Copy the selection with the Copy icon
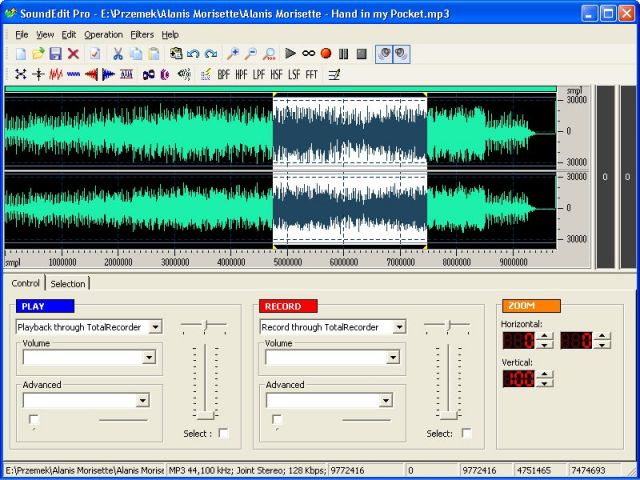This screenshot has width=640, height=480. 136,54
